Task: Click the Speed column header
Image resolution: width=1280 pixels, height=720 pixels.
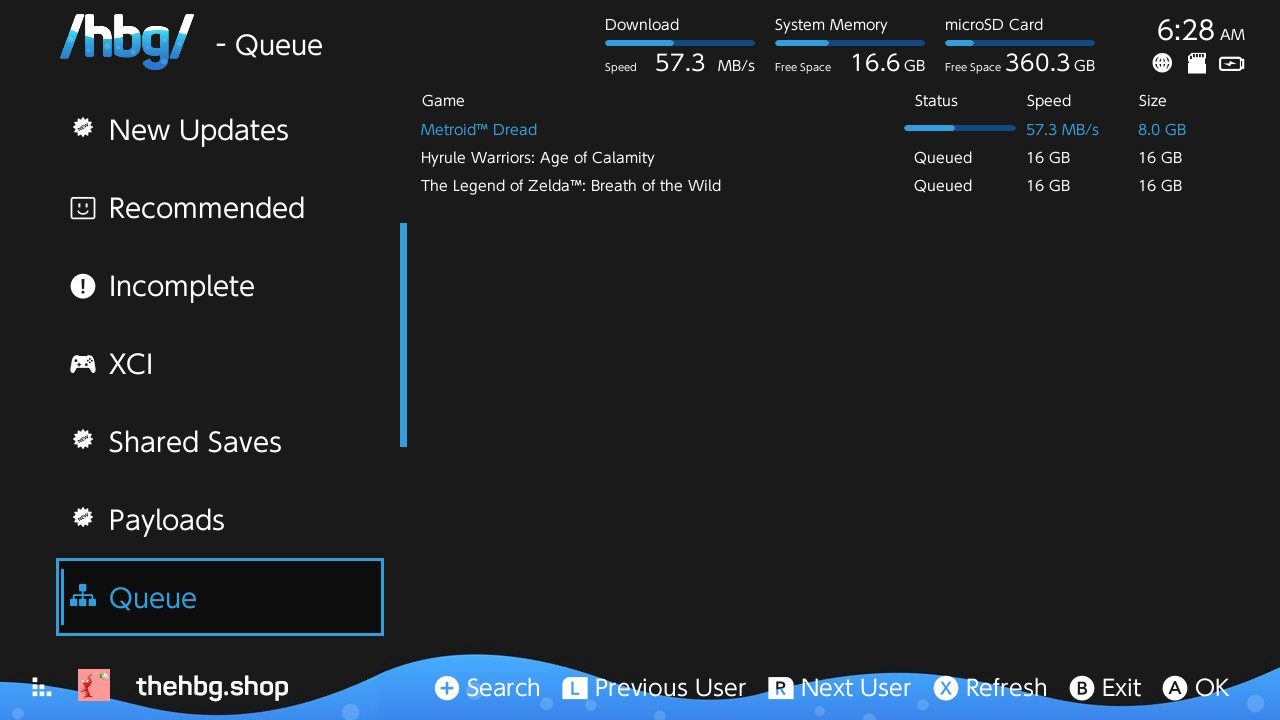Action: (1049, 101)
